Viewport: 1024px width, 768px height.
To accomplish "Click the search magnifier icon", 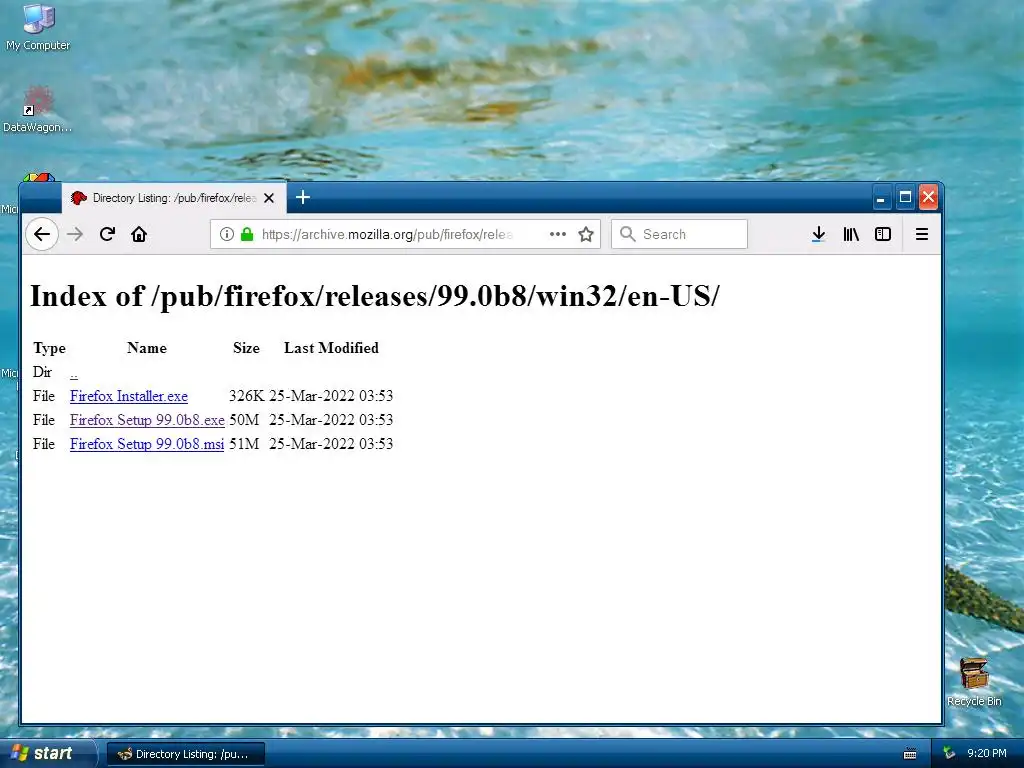I will (x=627, y=234).
